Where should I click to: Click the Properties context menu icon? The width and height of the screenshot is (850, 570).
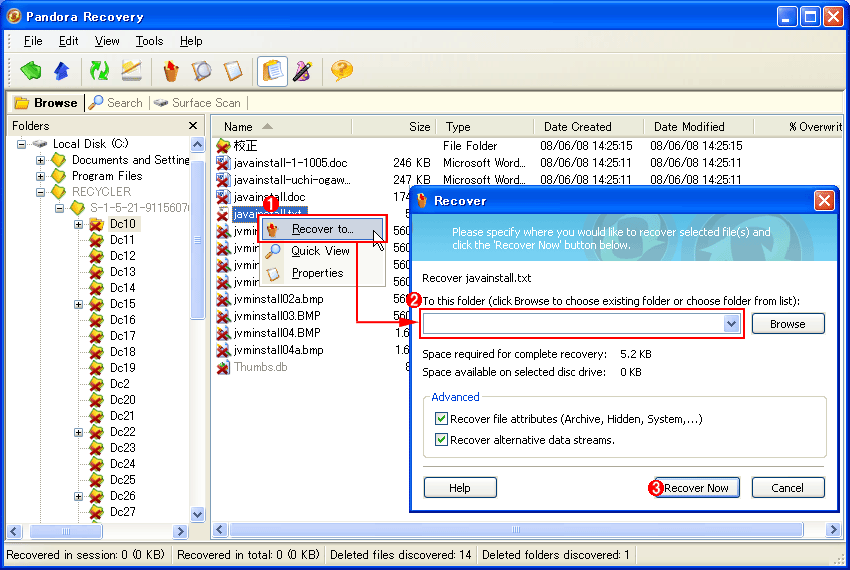pos(273,273)
